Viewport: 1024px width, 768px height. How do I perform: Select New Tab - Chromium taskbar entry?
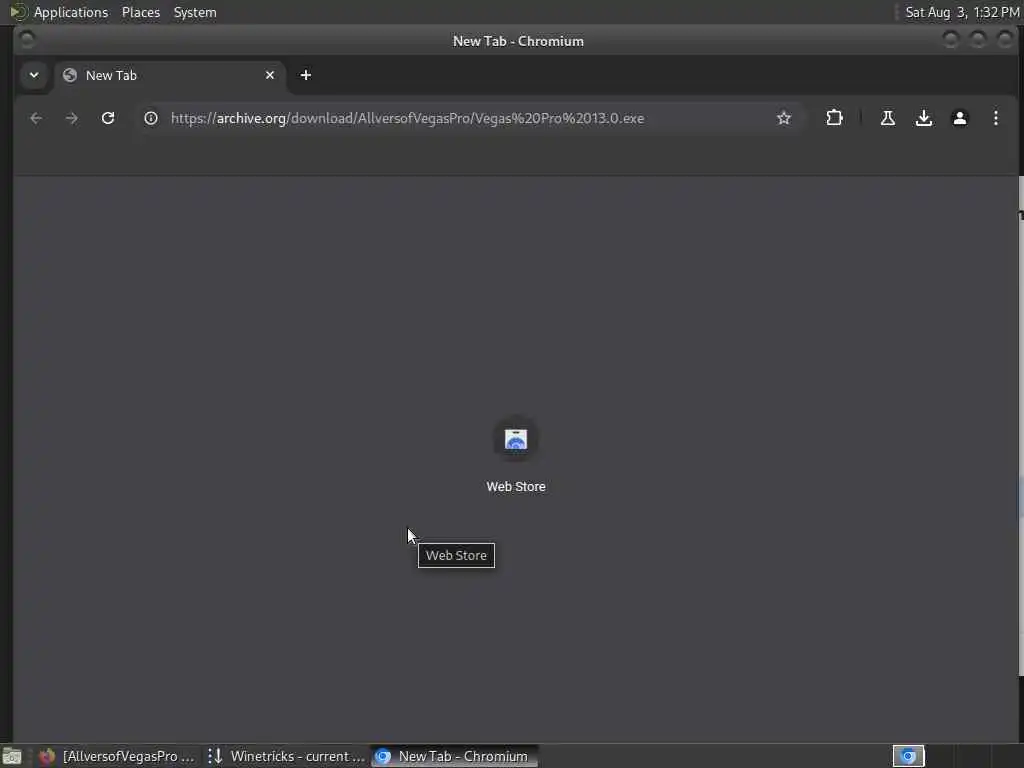(x=455, y=756)
